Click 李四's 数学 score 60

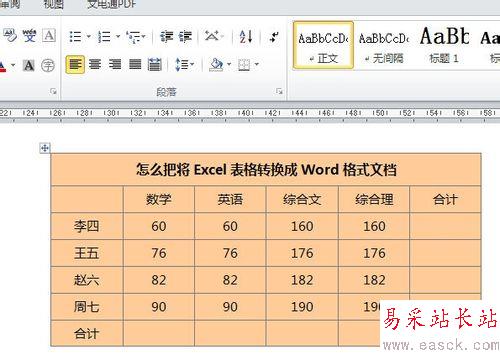click(x=159, y=226)
